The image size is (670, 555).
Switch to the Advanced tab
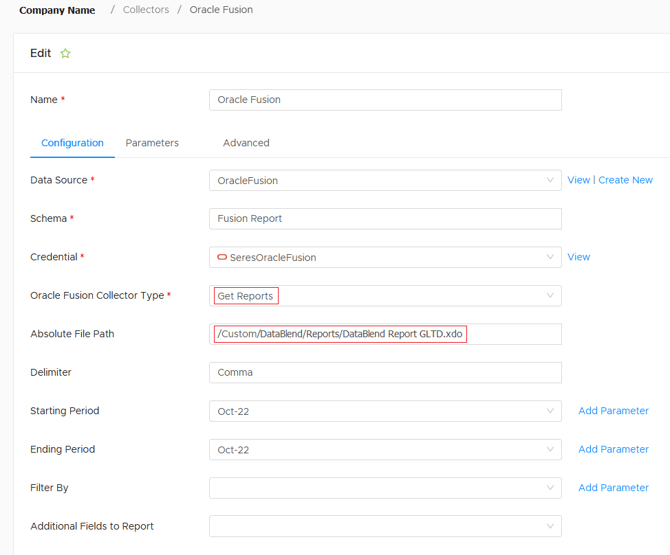[246, 143]
